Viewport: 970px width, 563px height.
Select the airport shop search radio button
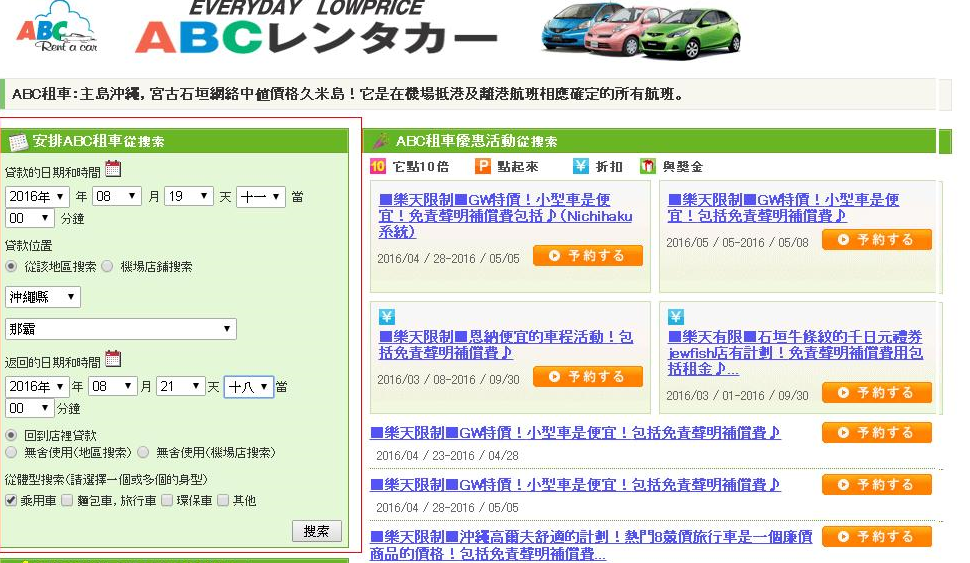107,267
